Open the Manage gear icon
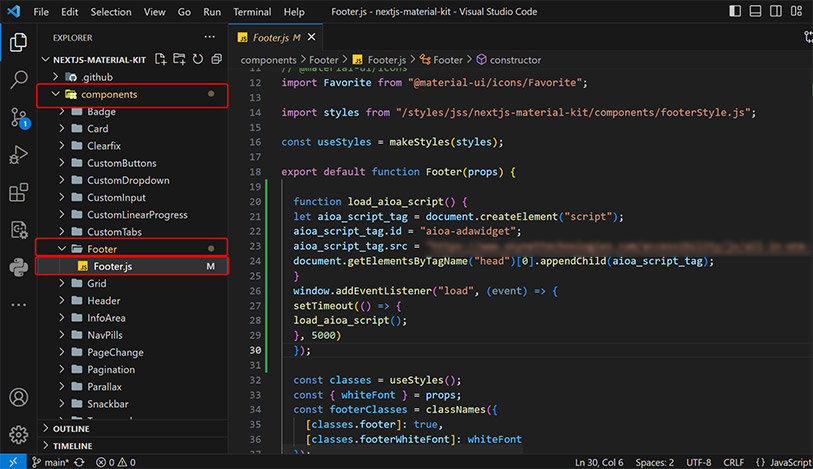This screenshot has width=813, height=469. pyautogui.click(x=19, y=434)
